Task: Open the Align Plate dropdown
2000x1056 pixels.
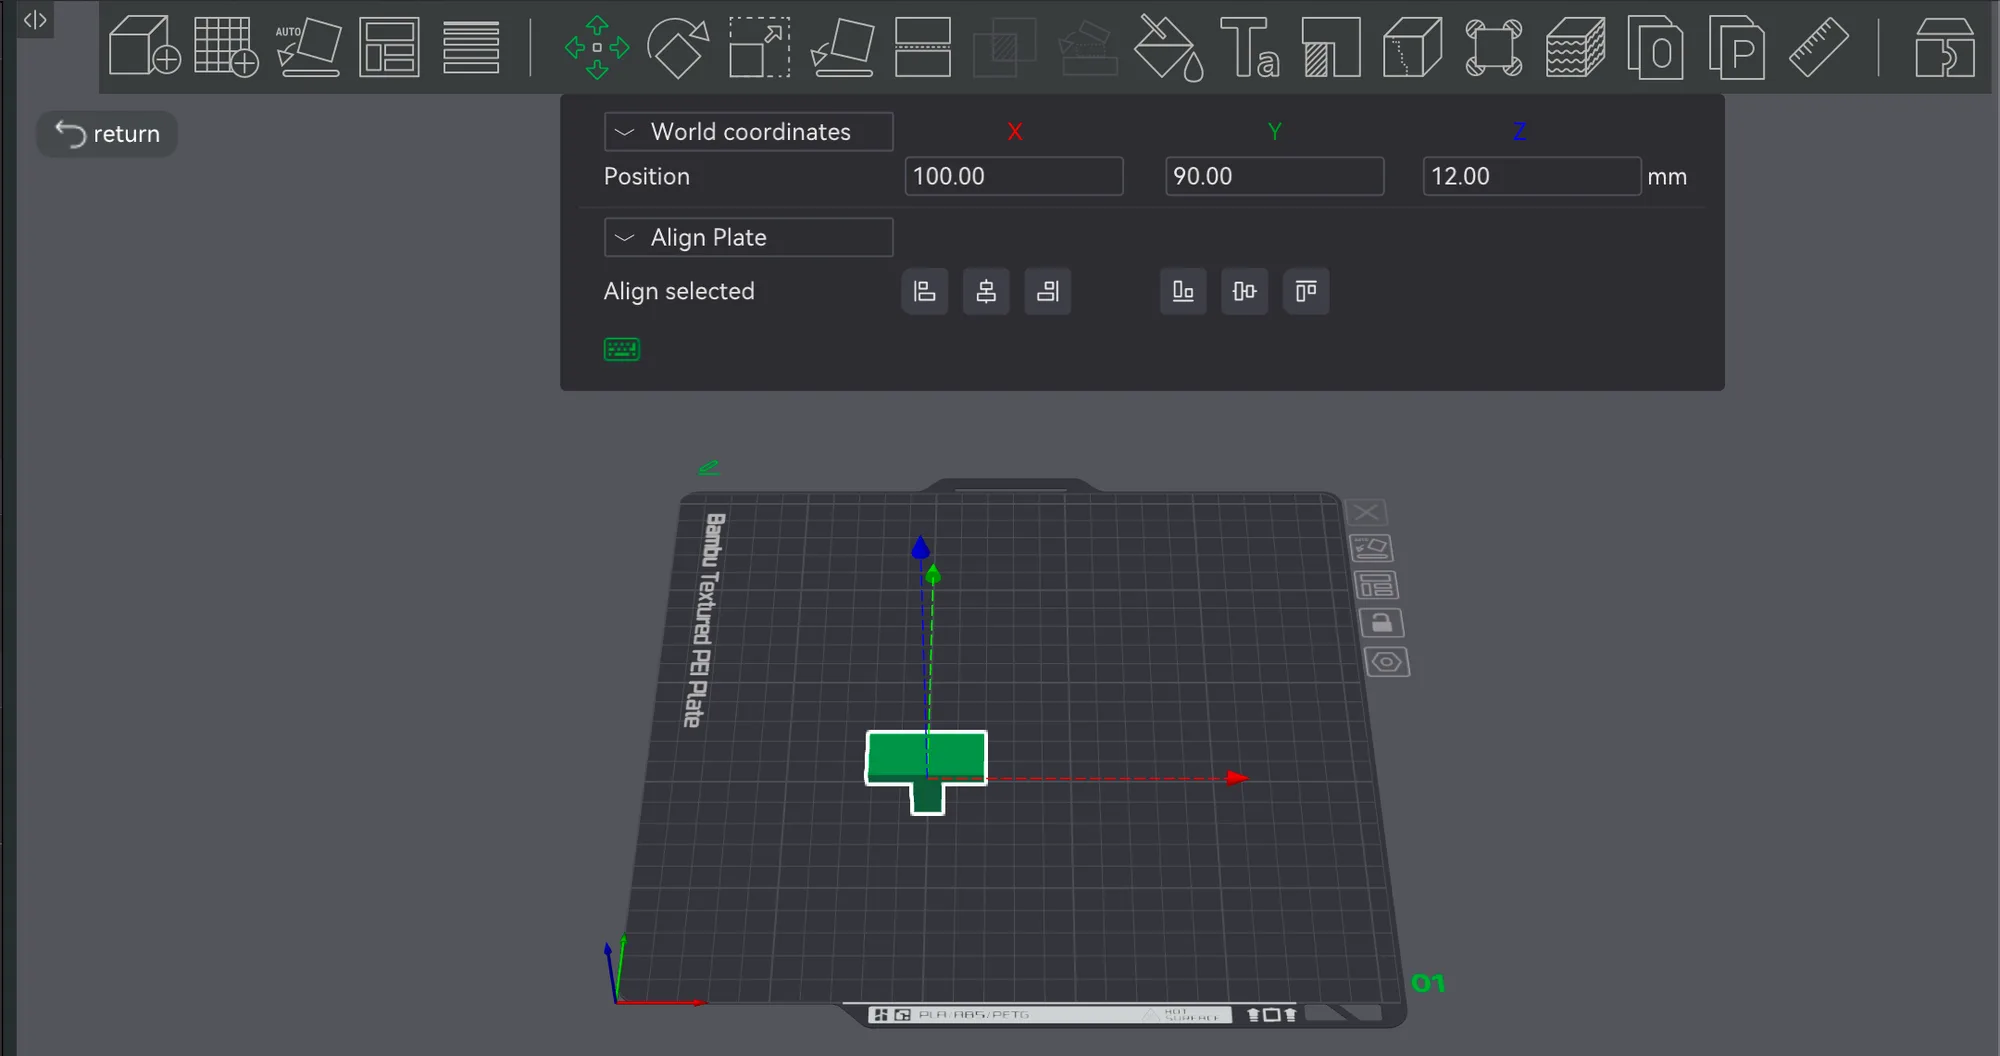Action: click(748, 237)
